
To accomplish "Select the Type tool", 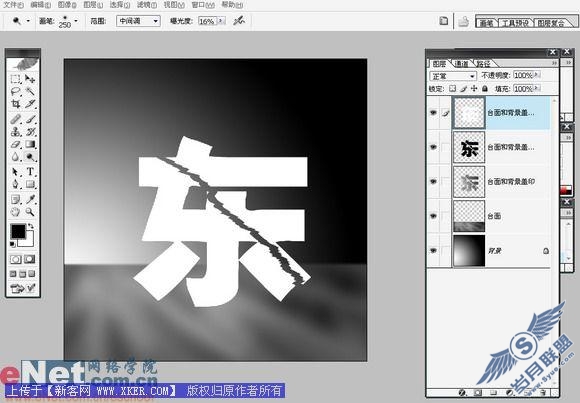I will pyautogui.click(x=30, y=172).
